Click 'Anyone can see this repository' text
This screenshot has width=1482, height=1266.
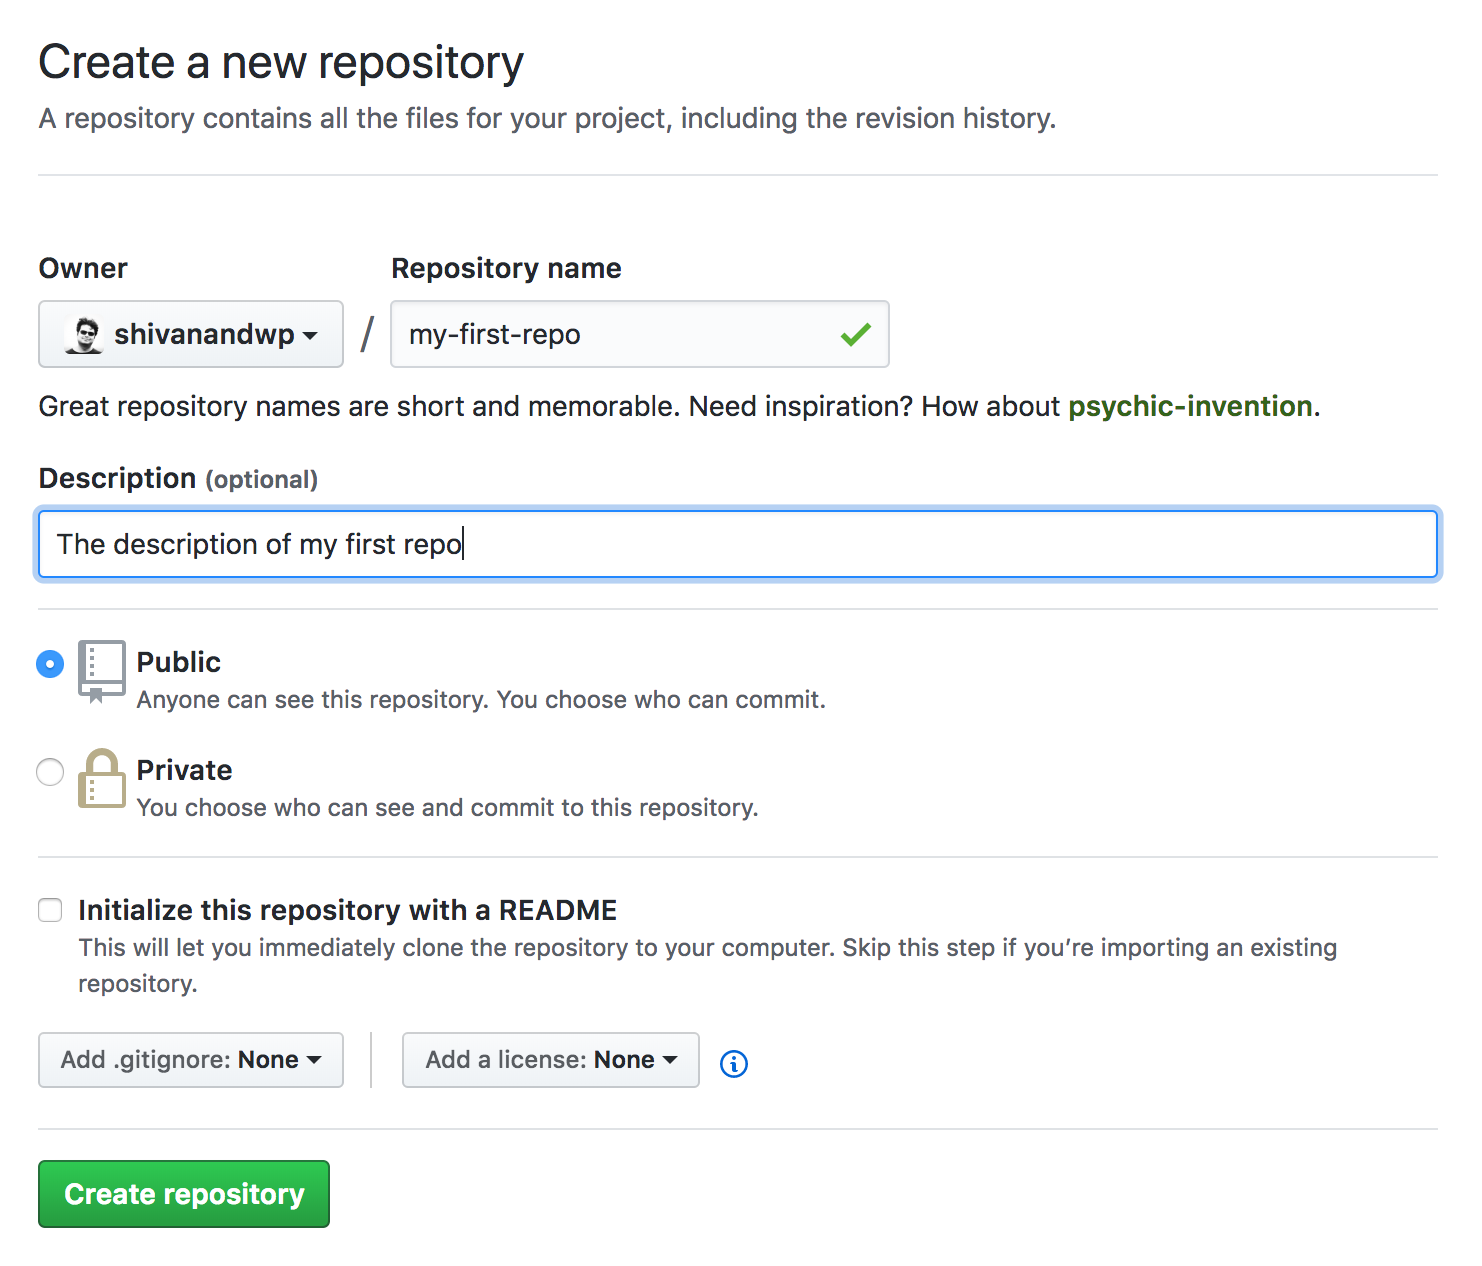tap(481, 700)
